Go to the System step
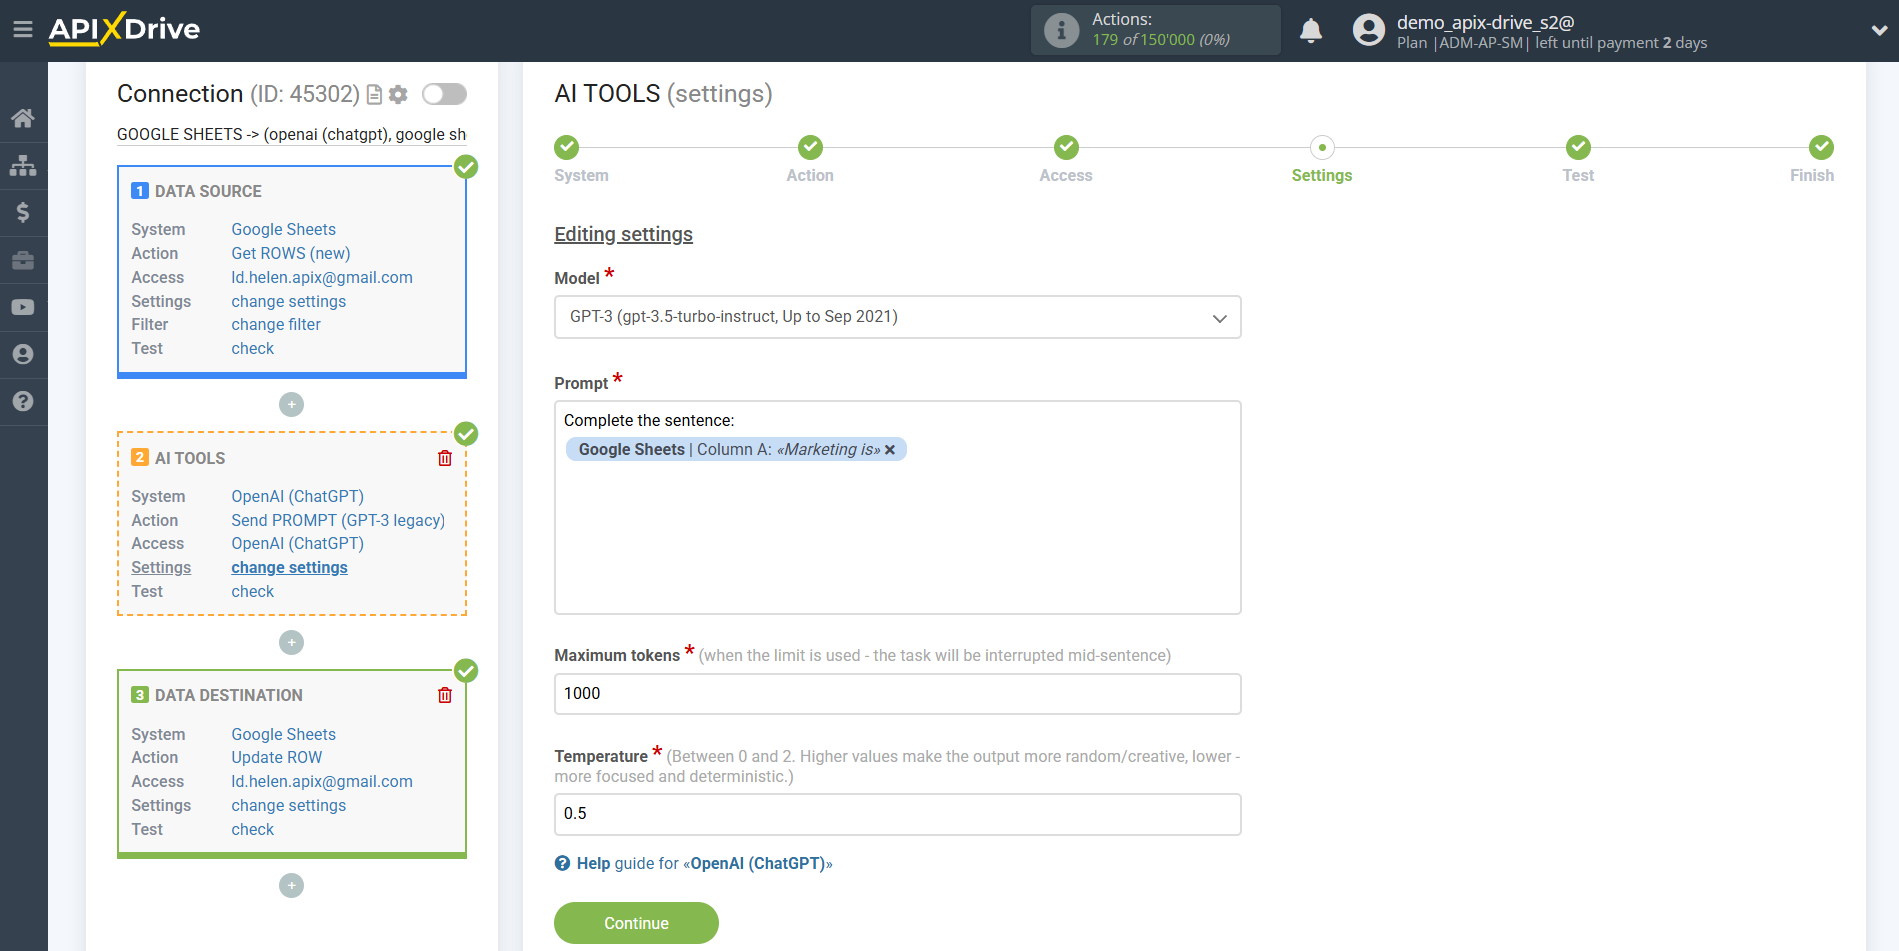1899x951 pixels. (567, 148)
